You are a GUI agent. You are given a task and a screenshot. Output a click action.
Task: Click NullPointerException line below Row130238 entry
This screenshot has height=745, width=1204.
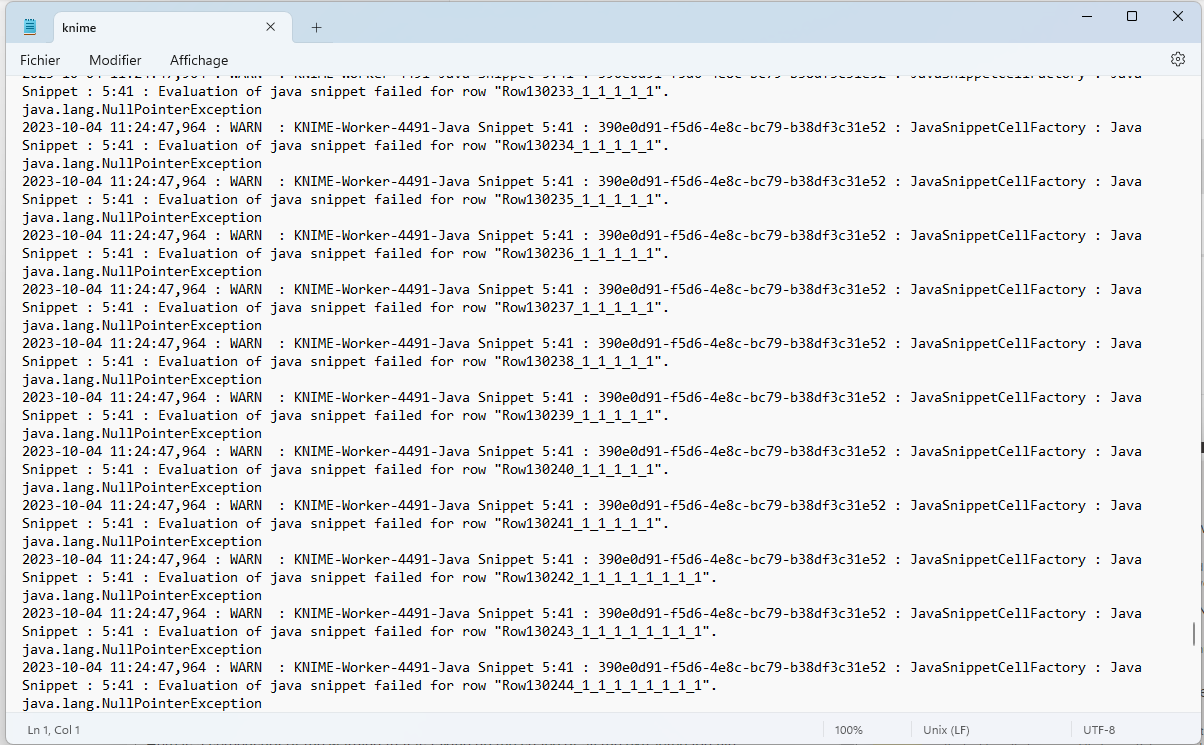(142, 379)
